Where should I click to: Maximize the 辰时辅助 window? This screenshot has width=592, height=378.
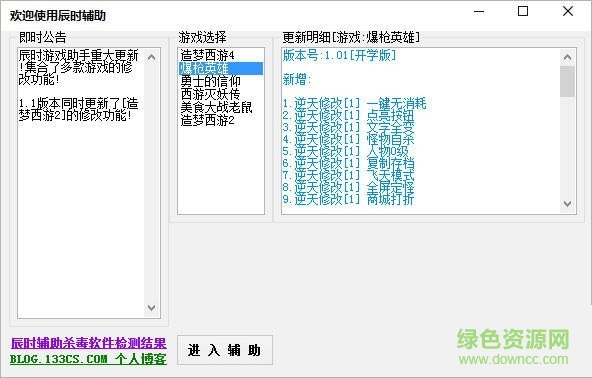pyautogui.click(x=523, y=12)
